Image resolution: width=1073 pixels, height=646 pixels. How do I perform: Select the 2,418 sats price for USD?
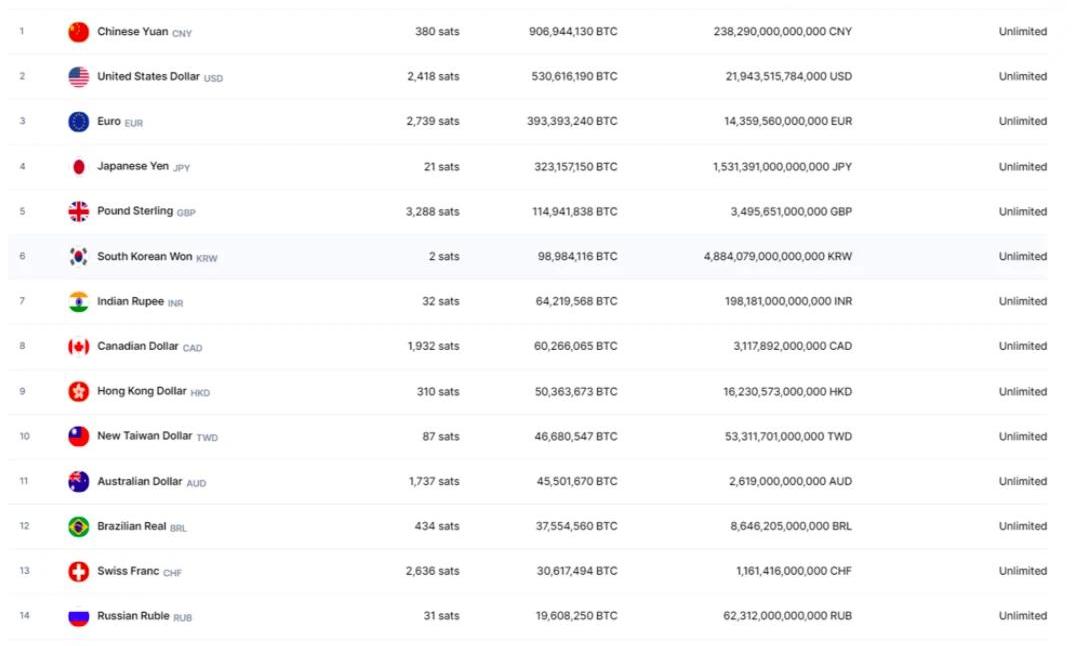click(433, 76)
